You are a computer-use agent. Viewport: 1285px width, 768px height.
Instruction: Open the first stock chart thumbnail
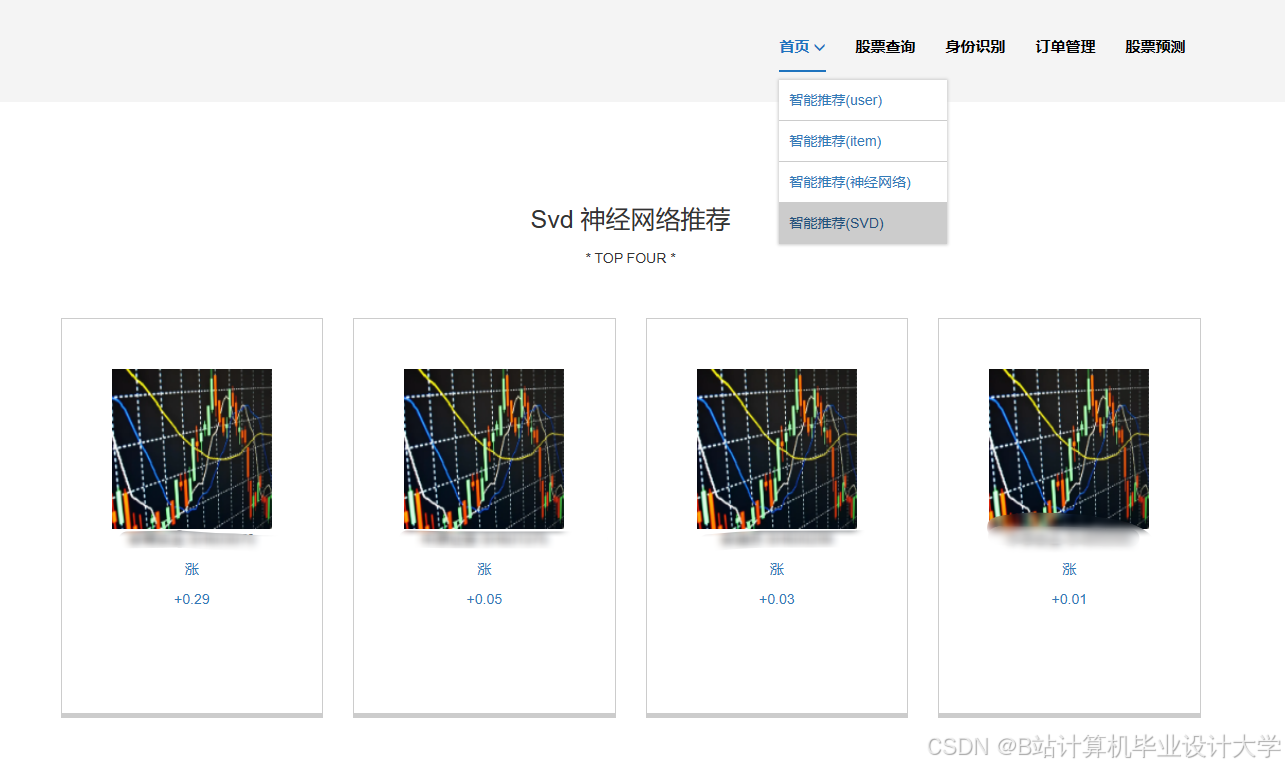click(x=191, y=448)
